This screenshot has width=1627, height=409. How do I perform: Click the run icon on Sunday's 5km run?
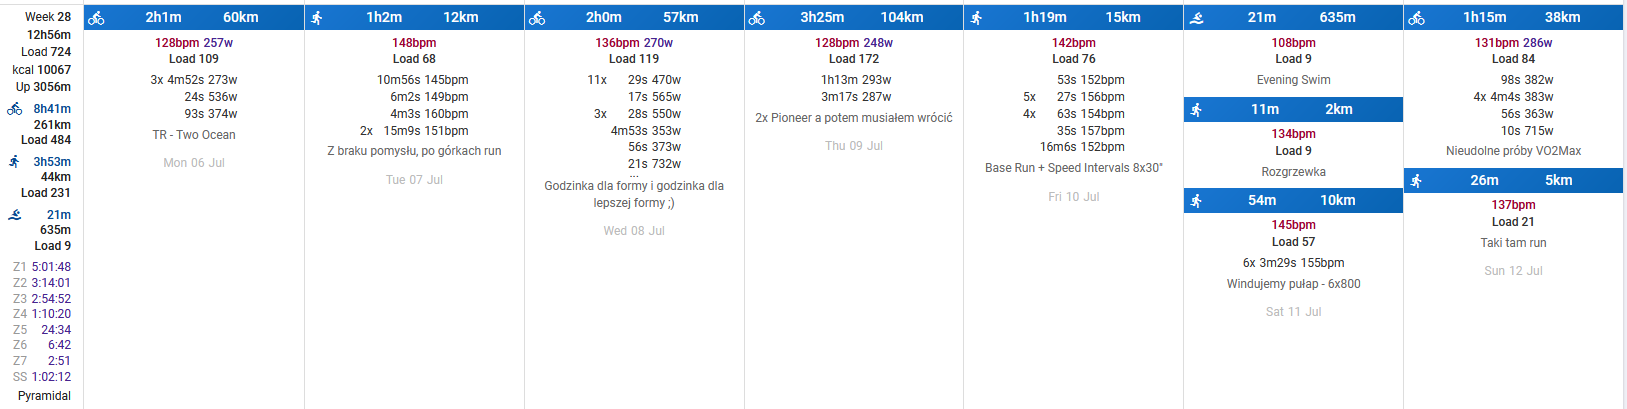pyautogui.click(x=1416, y=181)
